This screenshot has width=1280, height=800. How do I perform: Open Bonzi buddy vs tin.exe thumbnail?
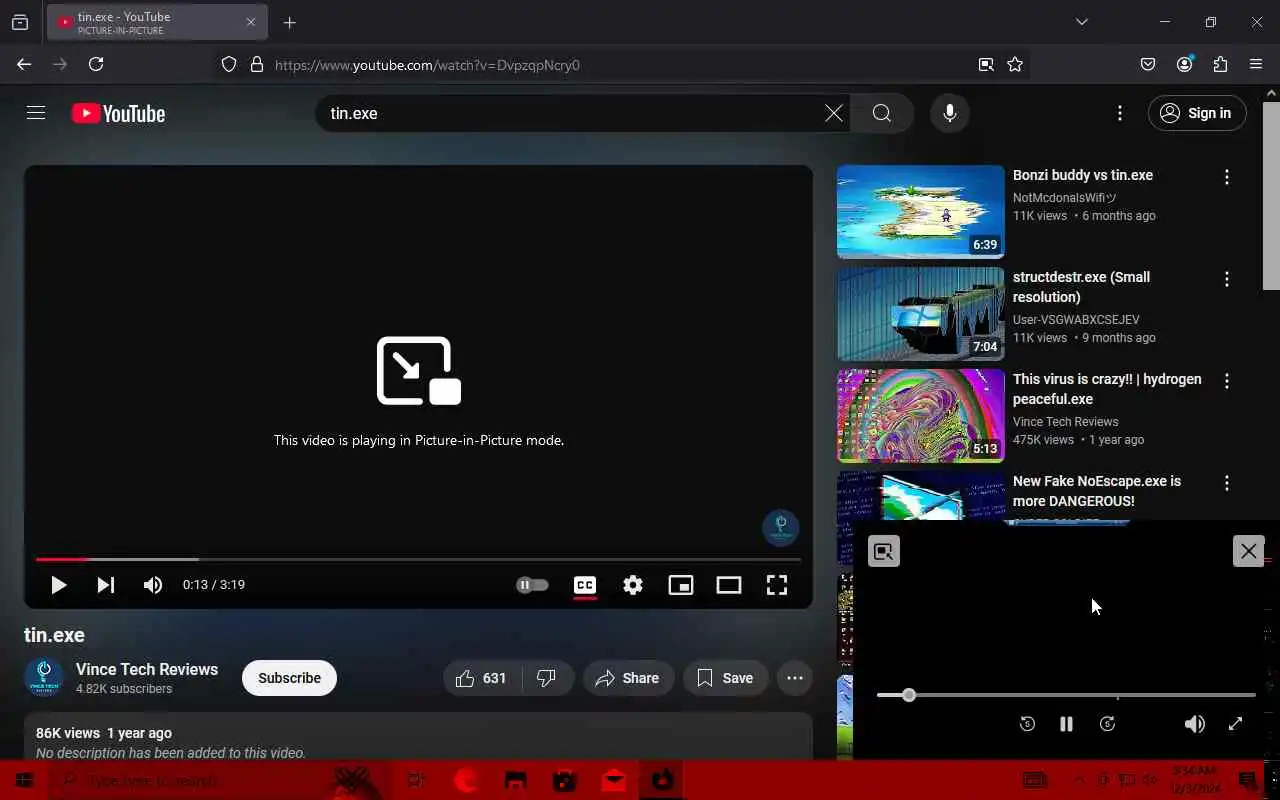pyautogui.click(x=920, y=212)
